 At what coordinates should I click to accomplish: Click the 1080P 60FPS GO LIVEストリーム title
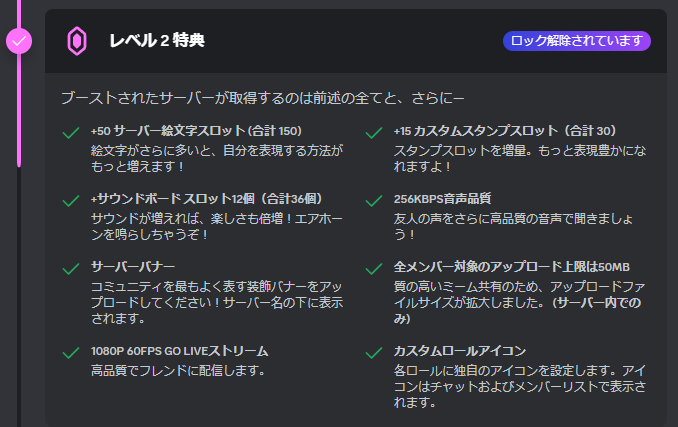tap(179, 351)
